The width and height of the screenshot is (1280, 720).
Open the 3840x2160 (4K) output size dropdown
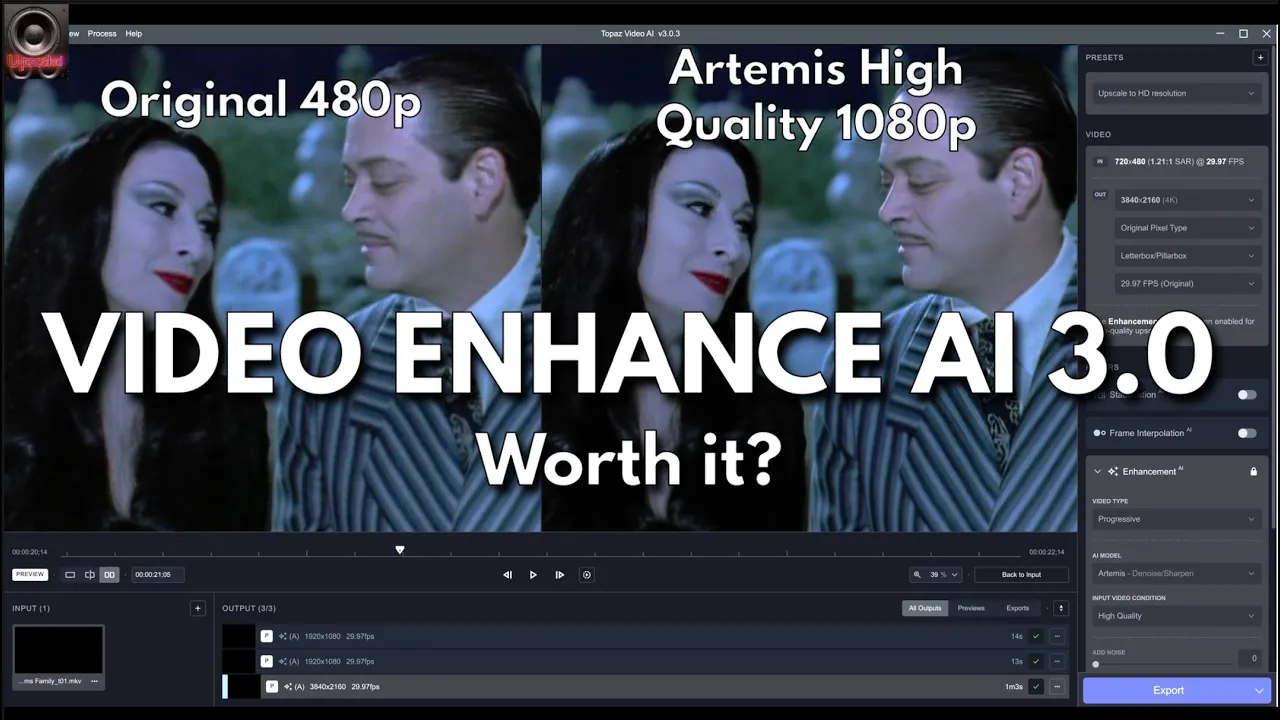1187,200
